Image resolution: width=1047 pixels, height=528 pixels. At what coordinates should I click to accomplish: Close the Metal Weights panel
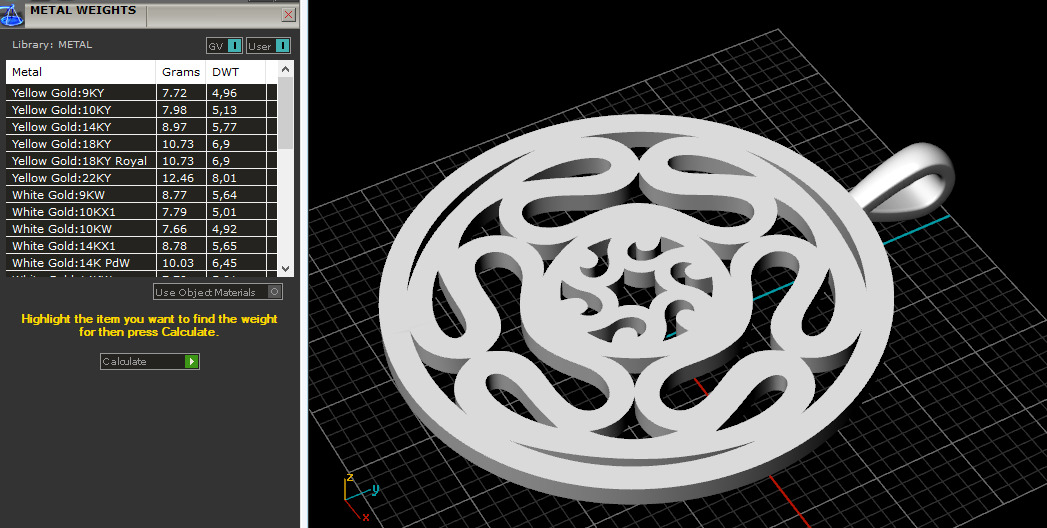click(x=288, y=15)
